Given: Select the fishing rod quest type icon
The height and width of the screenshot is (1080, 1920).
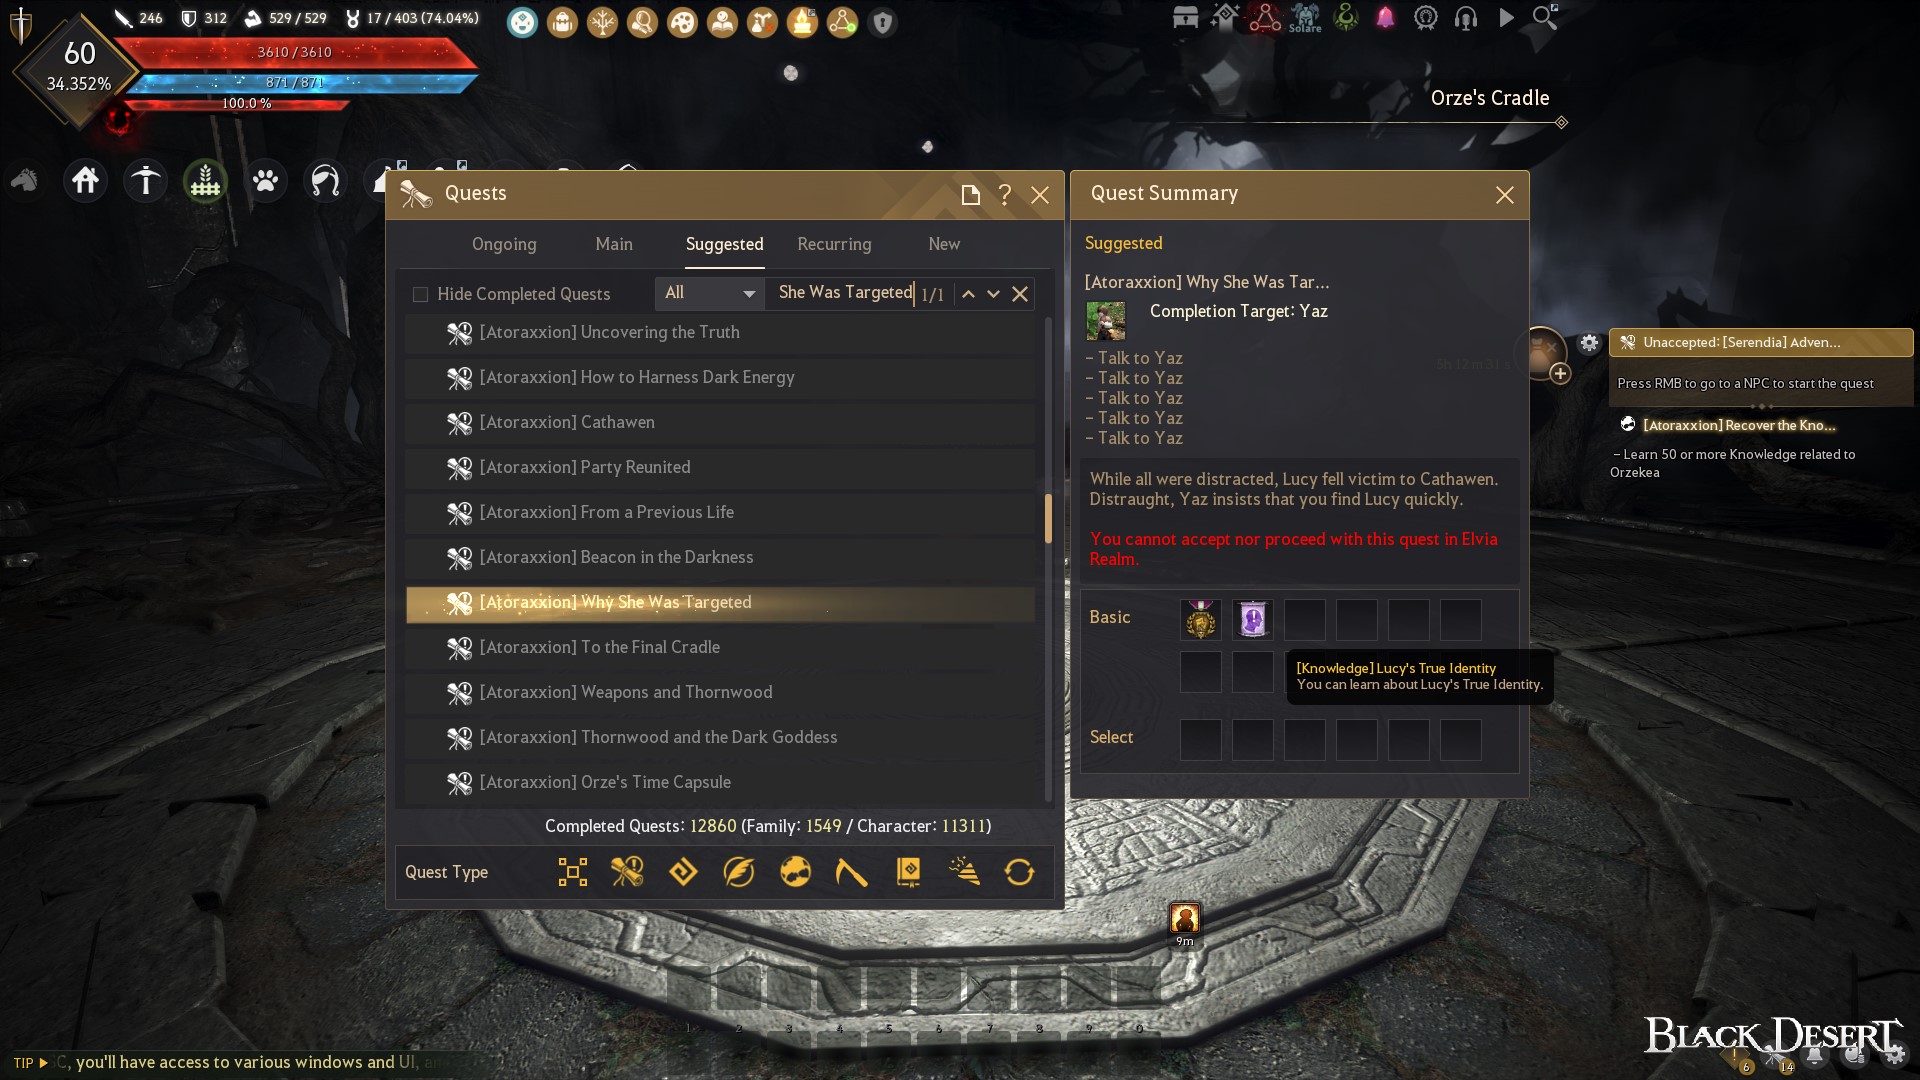Looking at the screenshot, I should click(851, 872).
